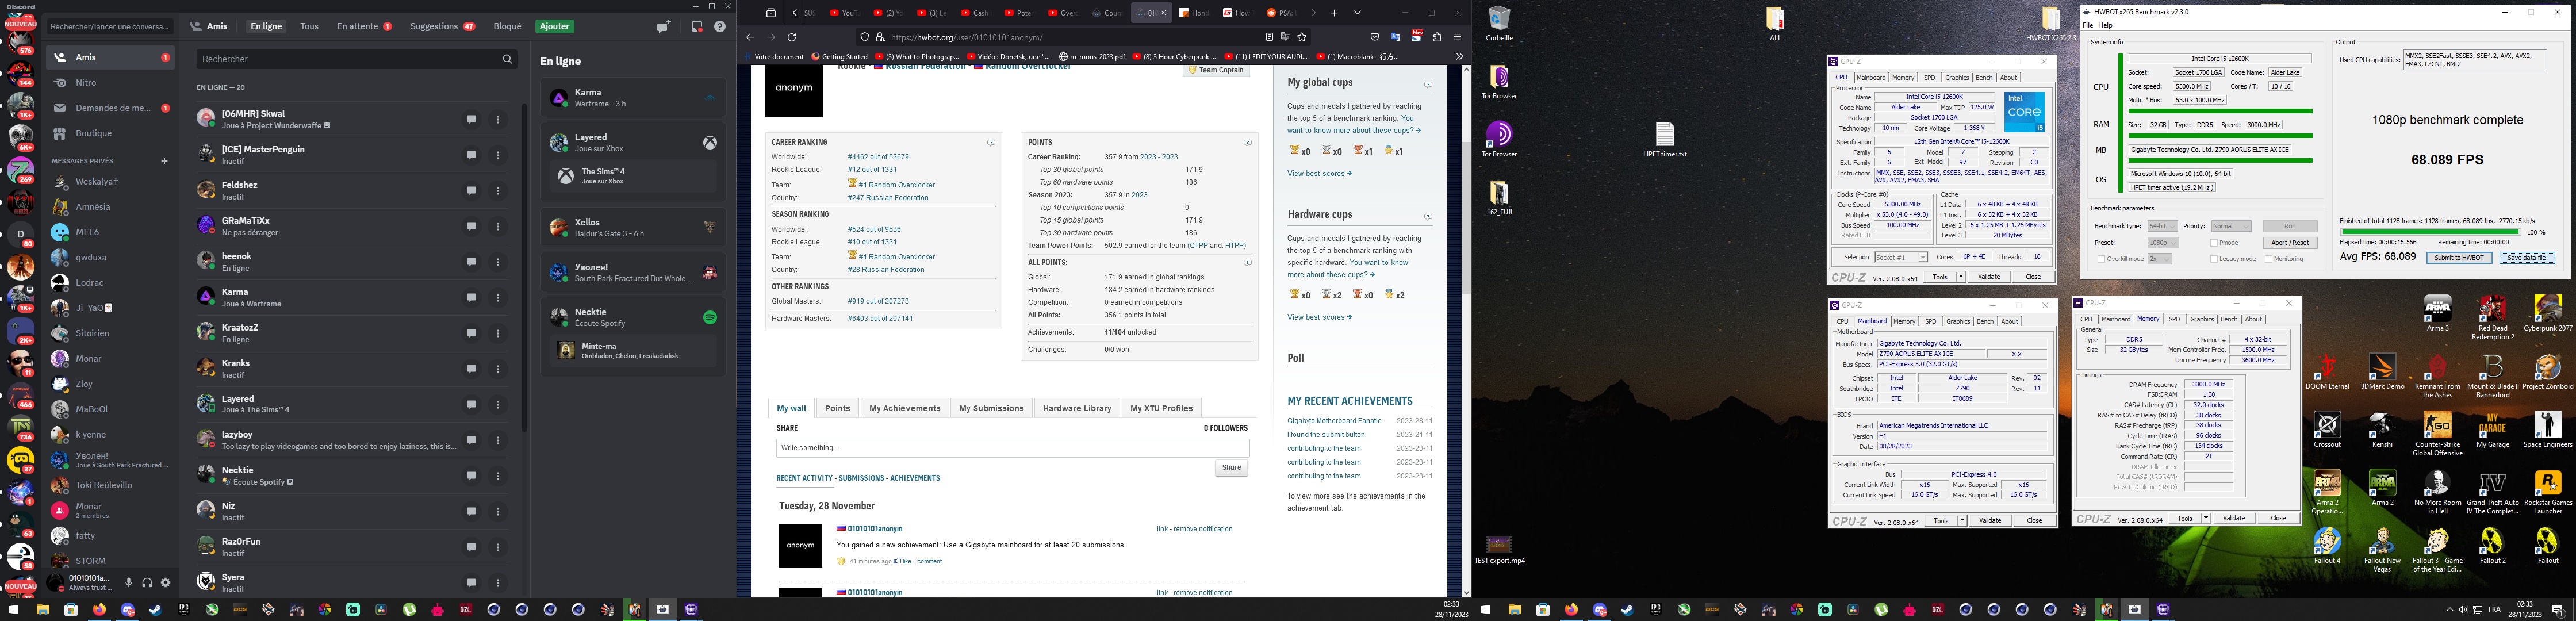
Task: Reload the hwbot.org browser page
Action: [791, 37]
